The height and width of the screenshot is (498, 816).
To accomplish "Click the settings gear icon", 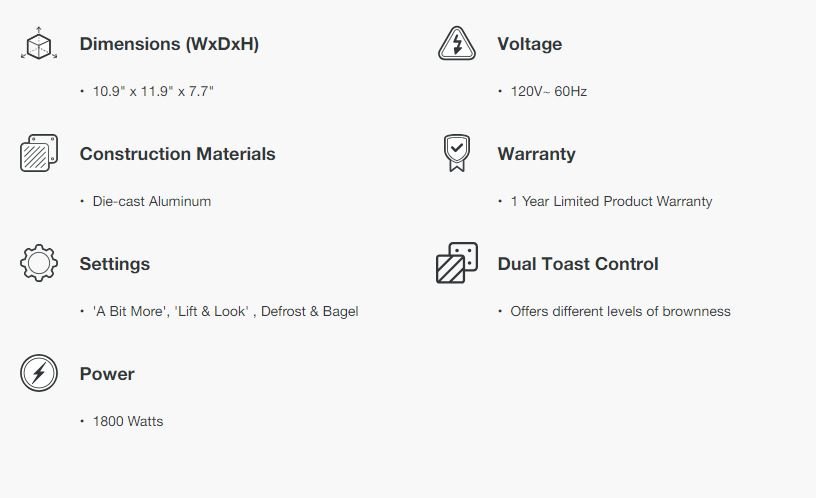I will coord(39,263).
